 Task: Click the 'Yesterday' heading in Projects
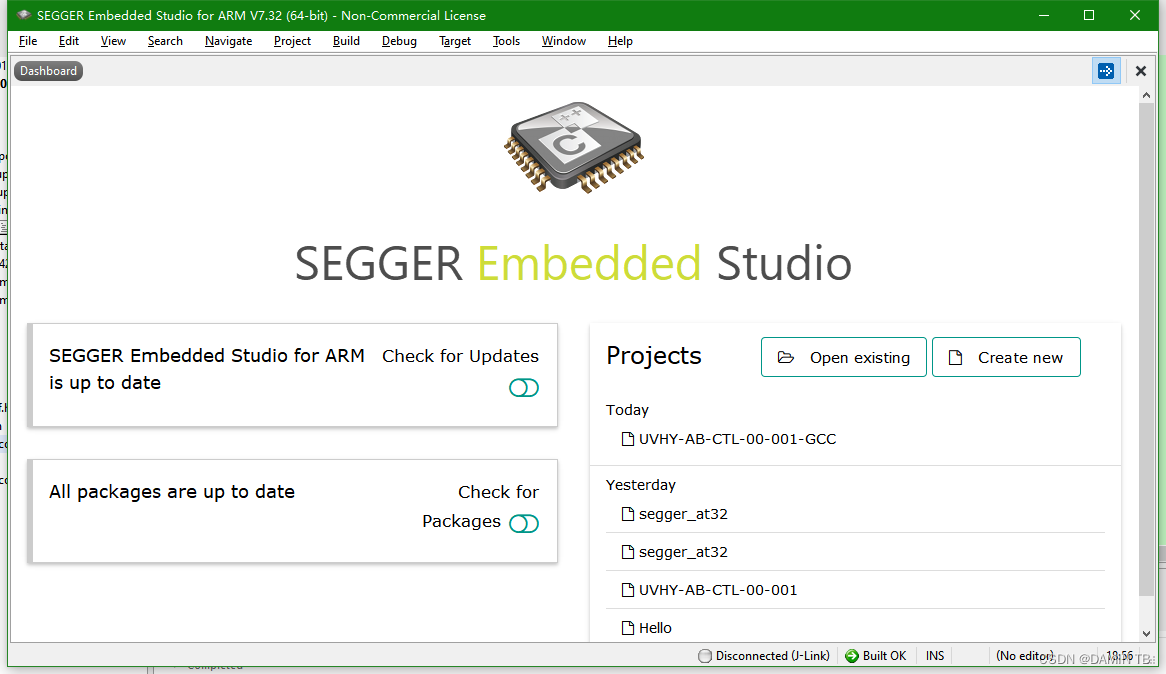640,485
